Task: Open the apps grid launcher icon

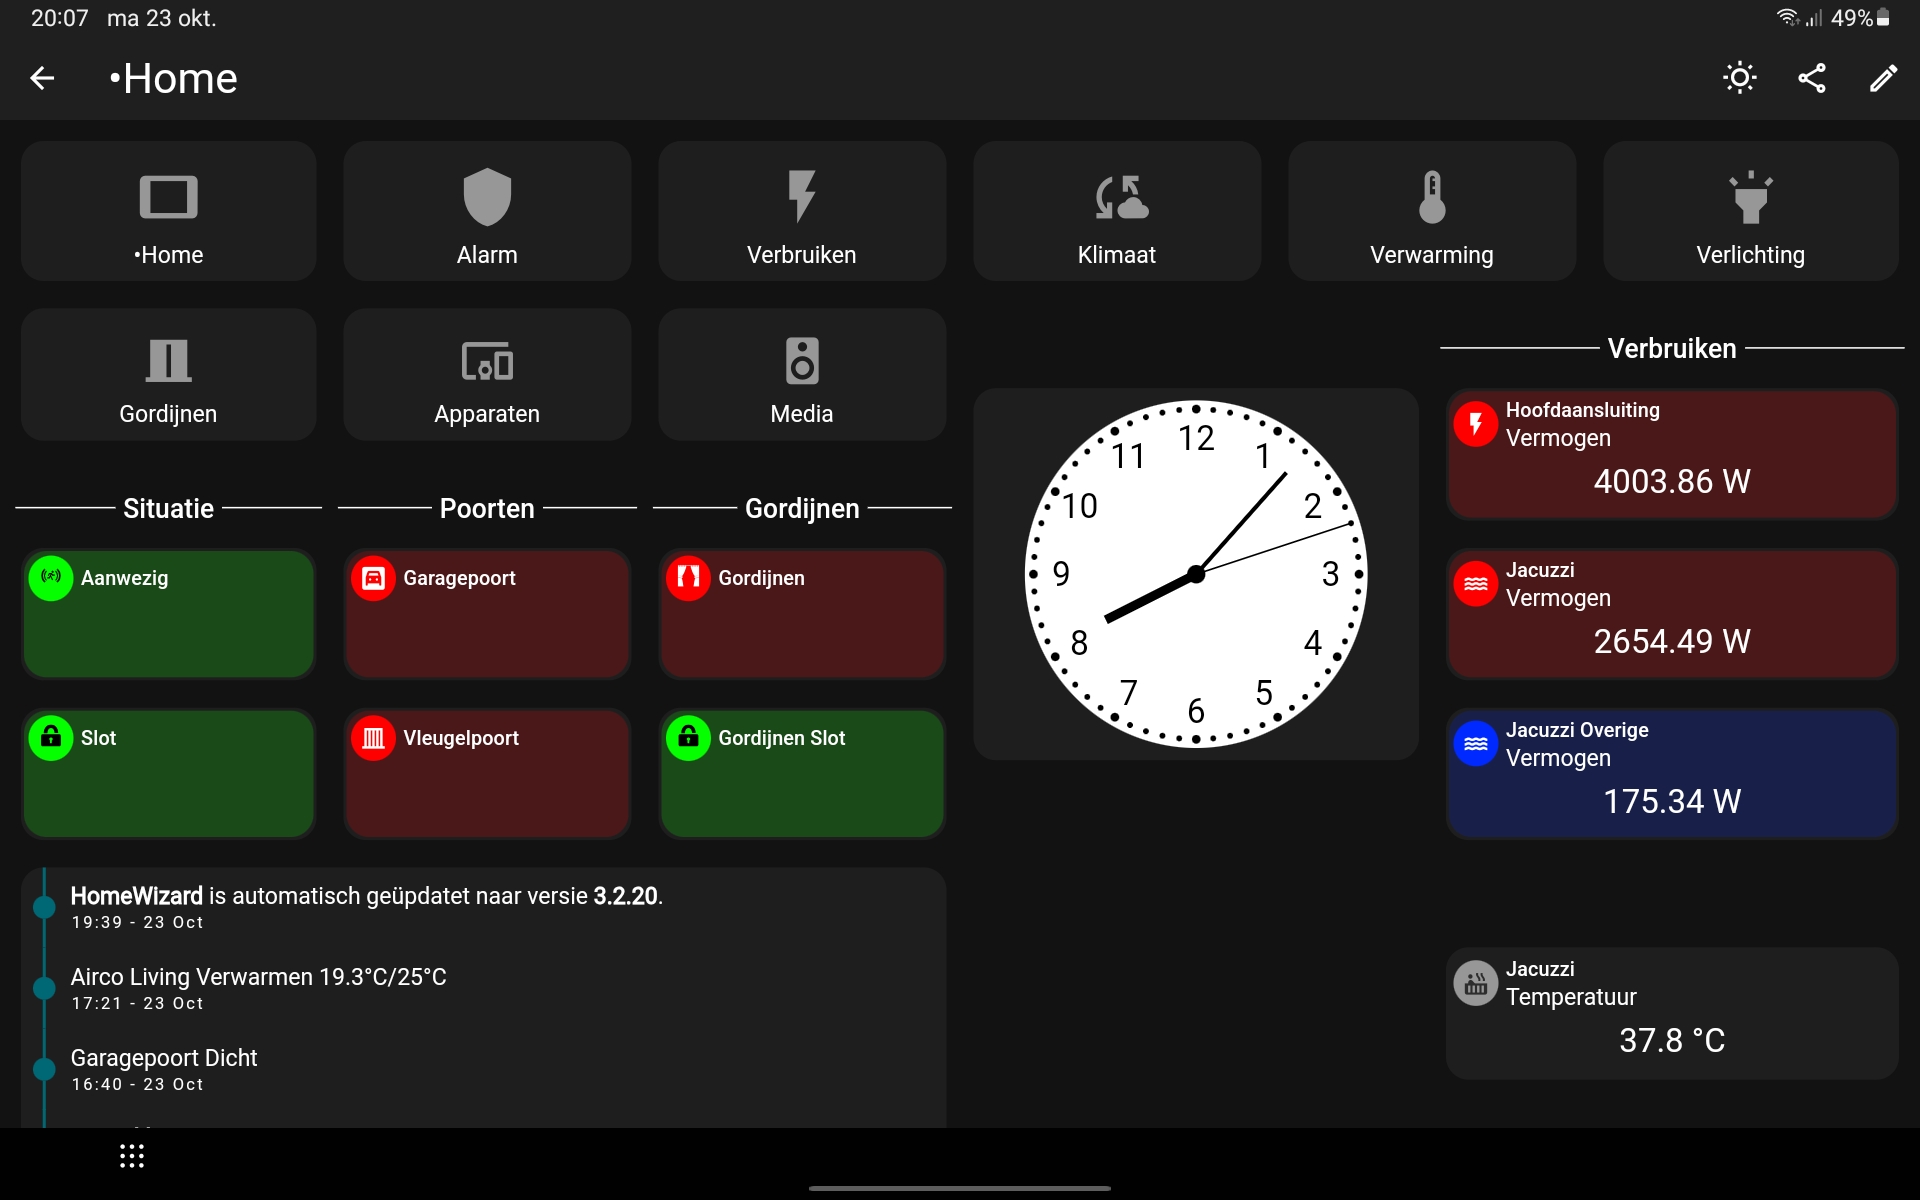Action: tap(132, 1156)
